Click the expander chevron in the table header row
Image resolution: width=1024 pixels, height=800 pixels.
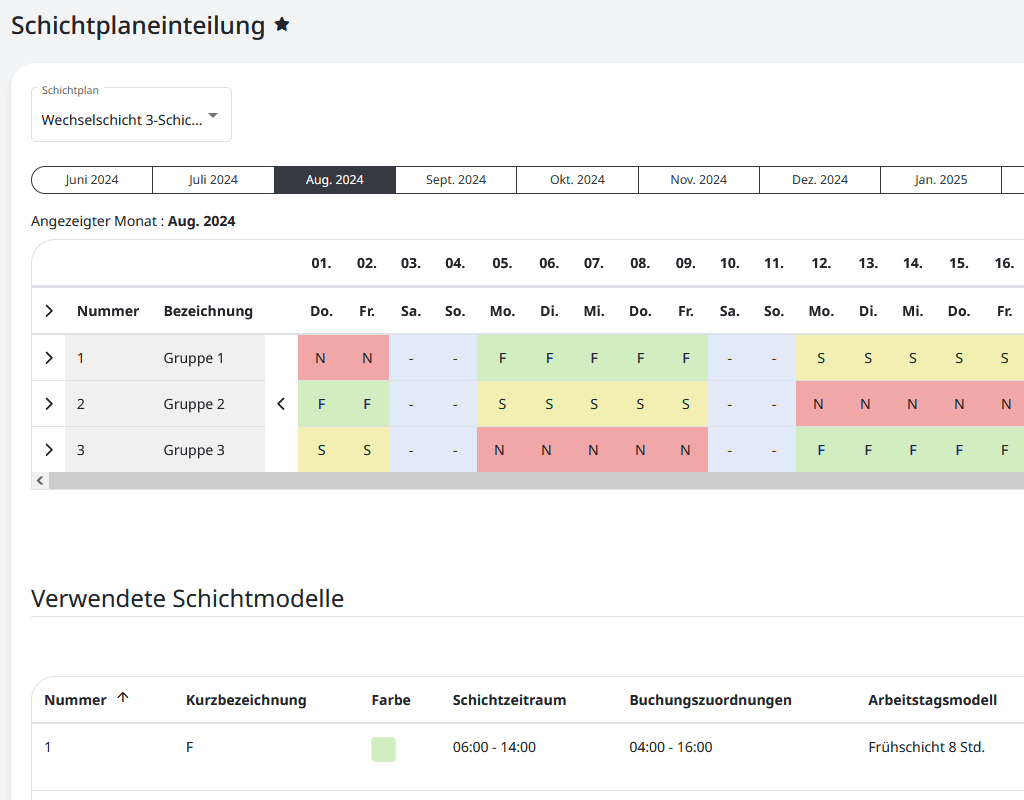click(47, 310)
